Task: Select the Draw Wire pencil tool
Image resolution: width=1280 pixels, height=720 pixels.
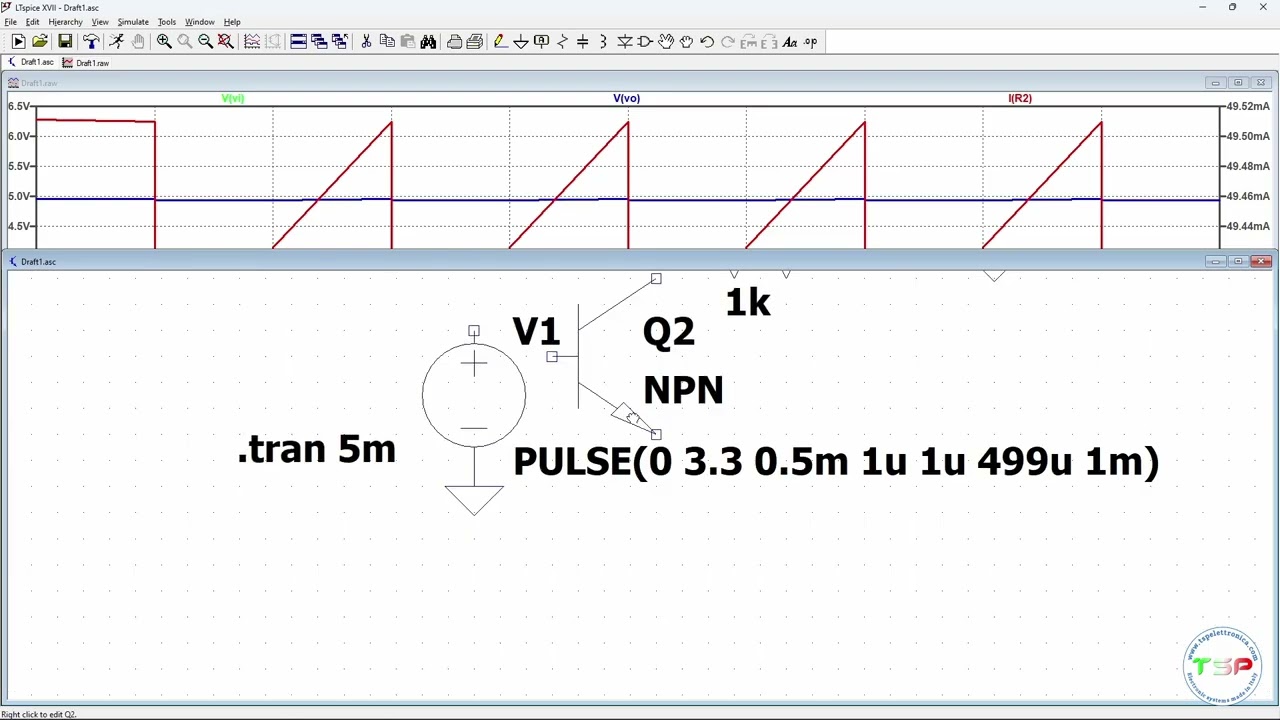Action: tap(500, 42)
